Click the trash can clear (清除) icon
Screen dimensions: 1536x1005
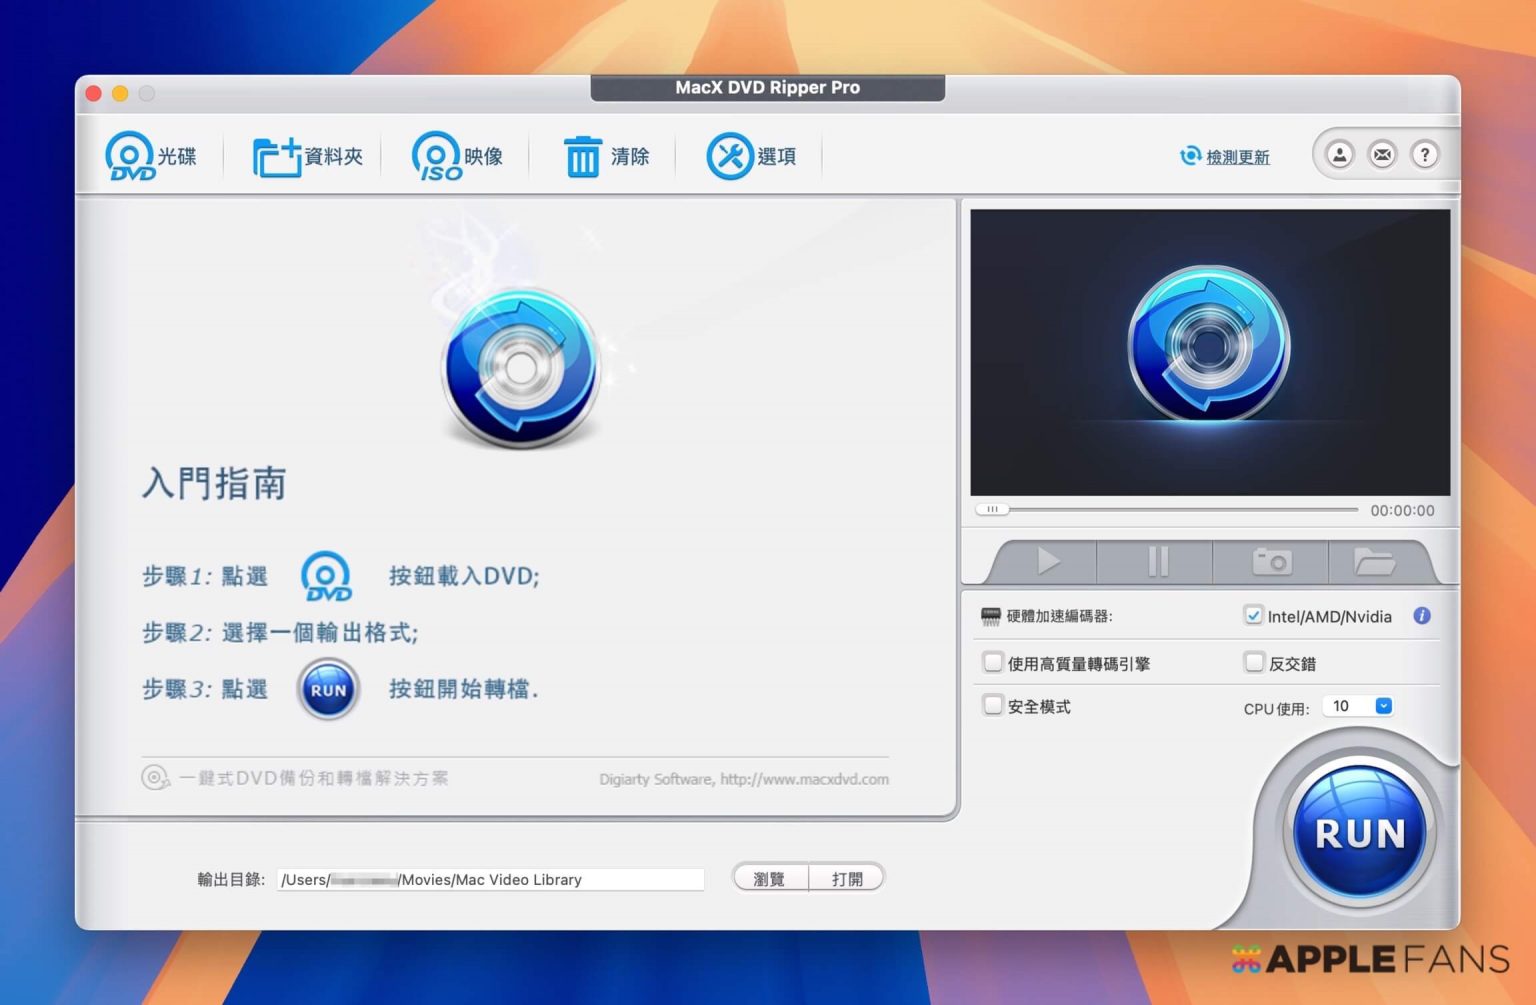pyautogui.click(x=582, y=157)
